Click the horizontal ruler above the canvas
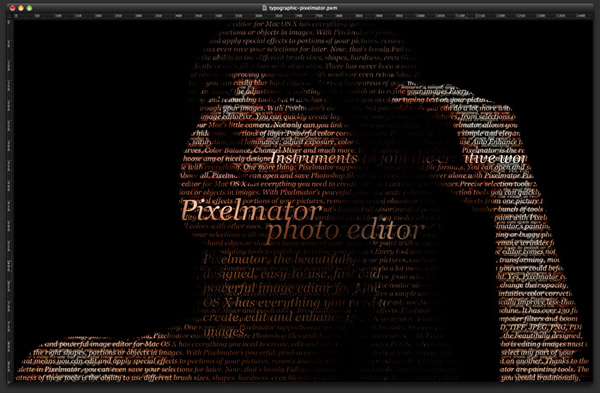Screen dimensions: 600x393 click(303, 16)
